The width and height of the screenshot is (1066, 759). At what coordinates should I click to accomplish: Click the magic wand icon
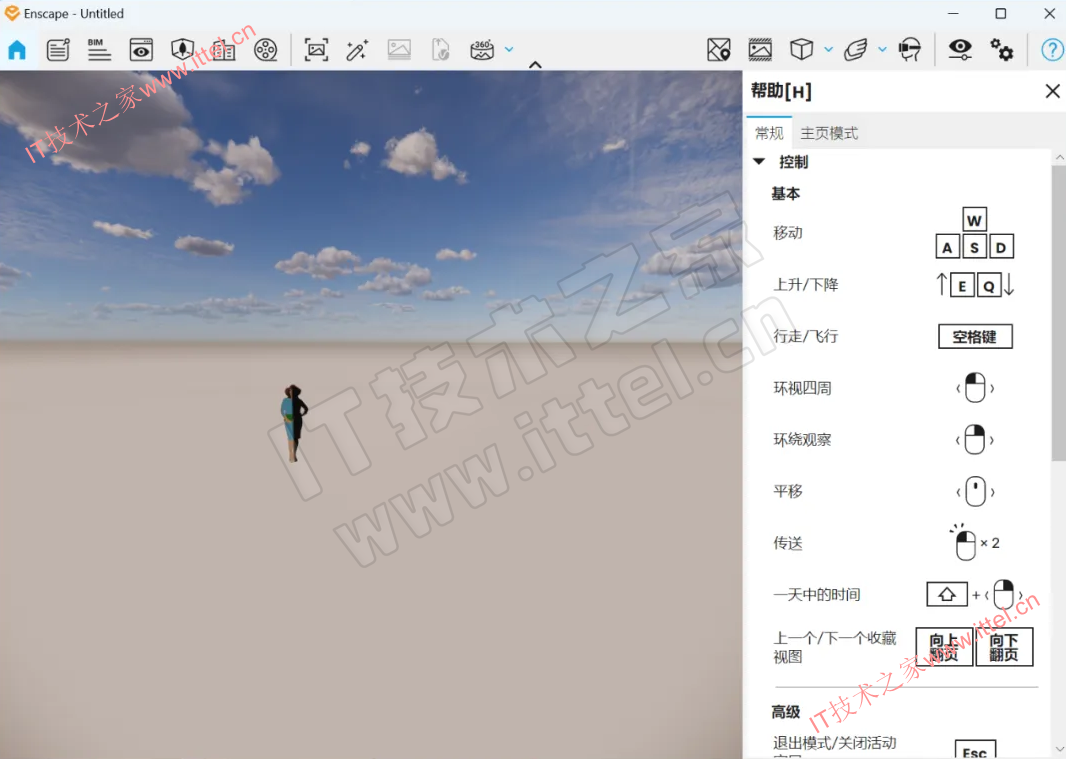click(357, 50)
